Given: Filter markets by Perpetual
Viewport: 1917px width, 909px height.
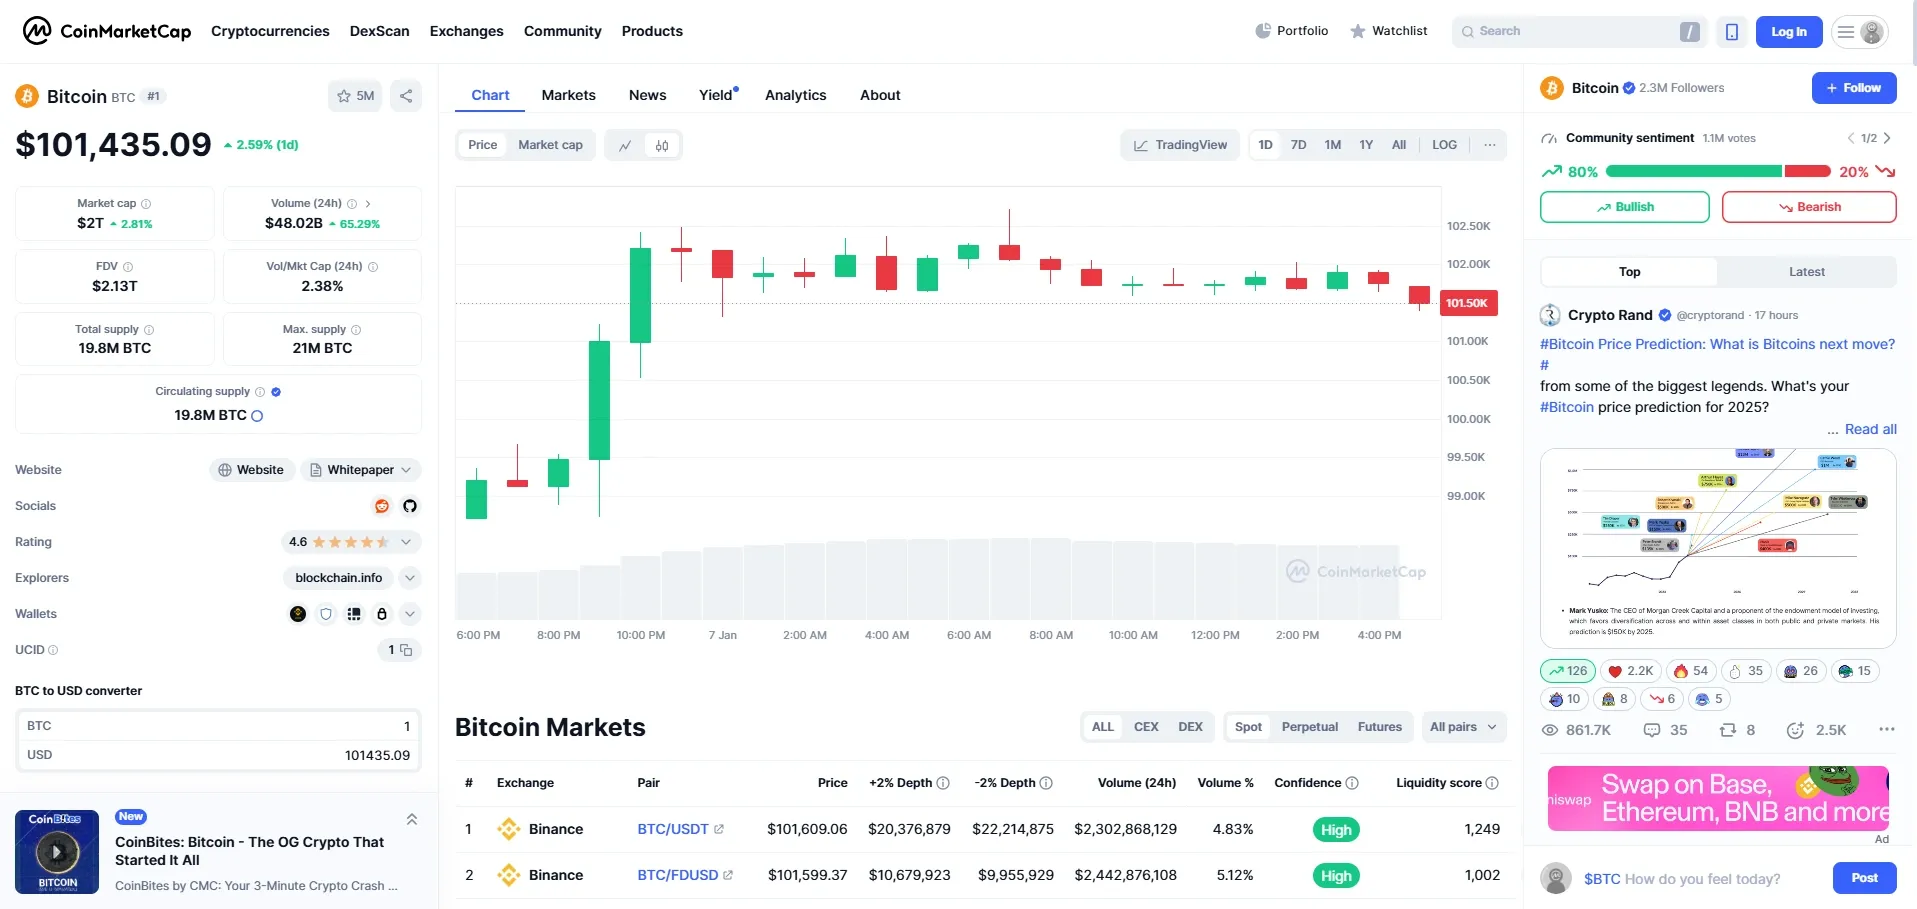Looking at the screenshot, I should 1309,727.
